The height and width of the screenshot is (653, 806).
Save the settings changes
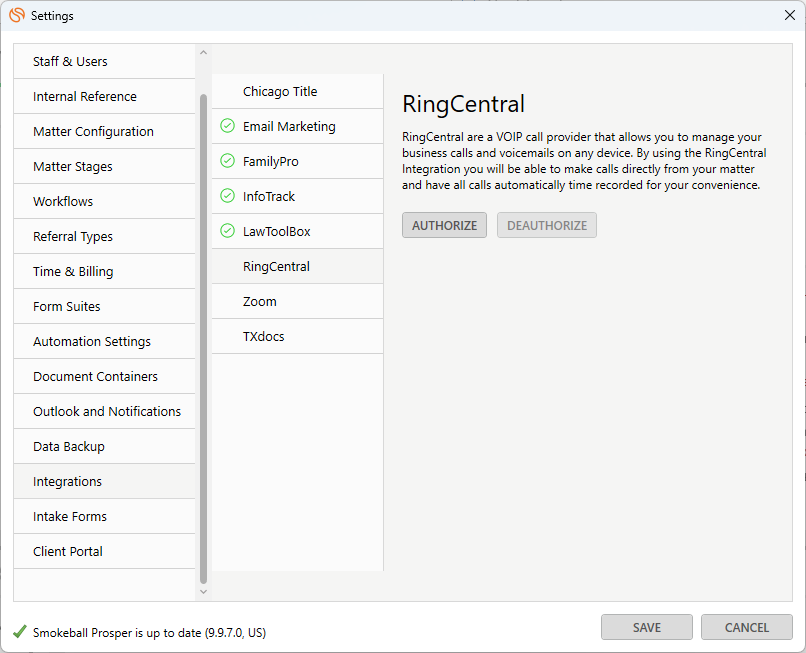(647, 627)
